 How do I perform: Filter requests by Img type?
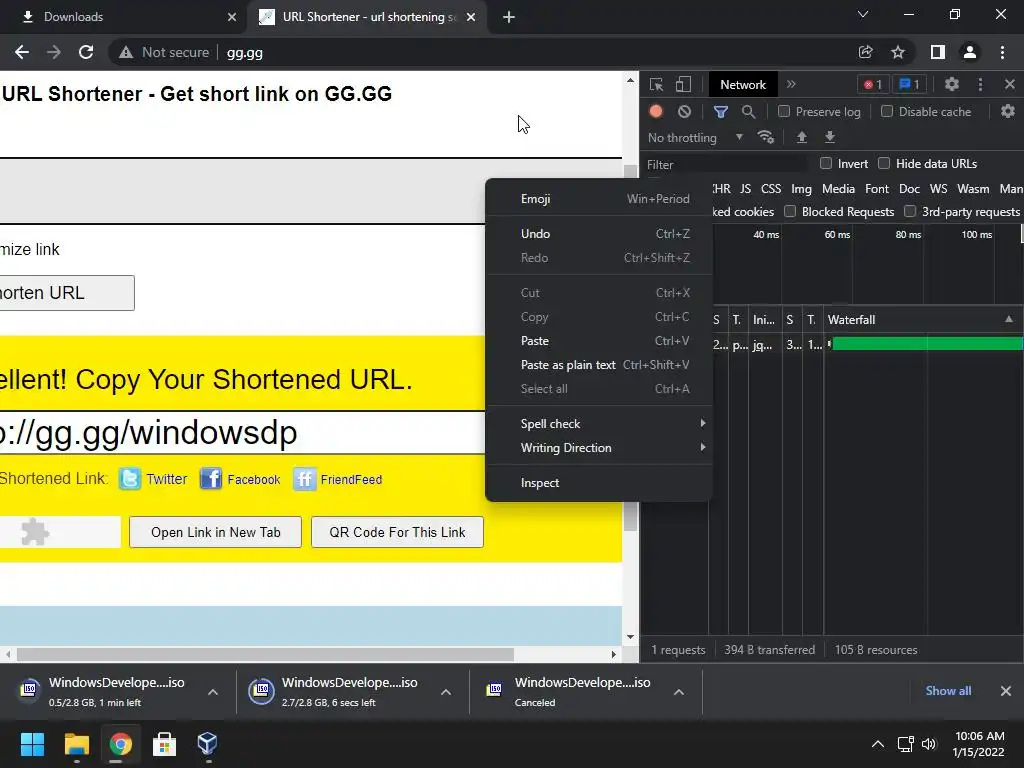click(x=801, y=189)
